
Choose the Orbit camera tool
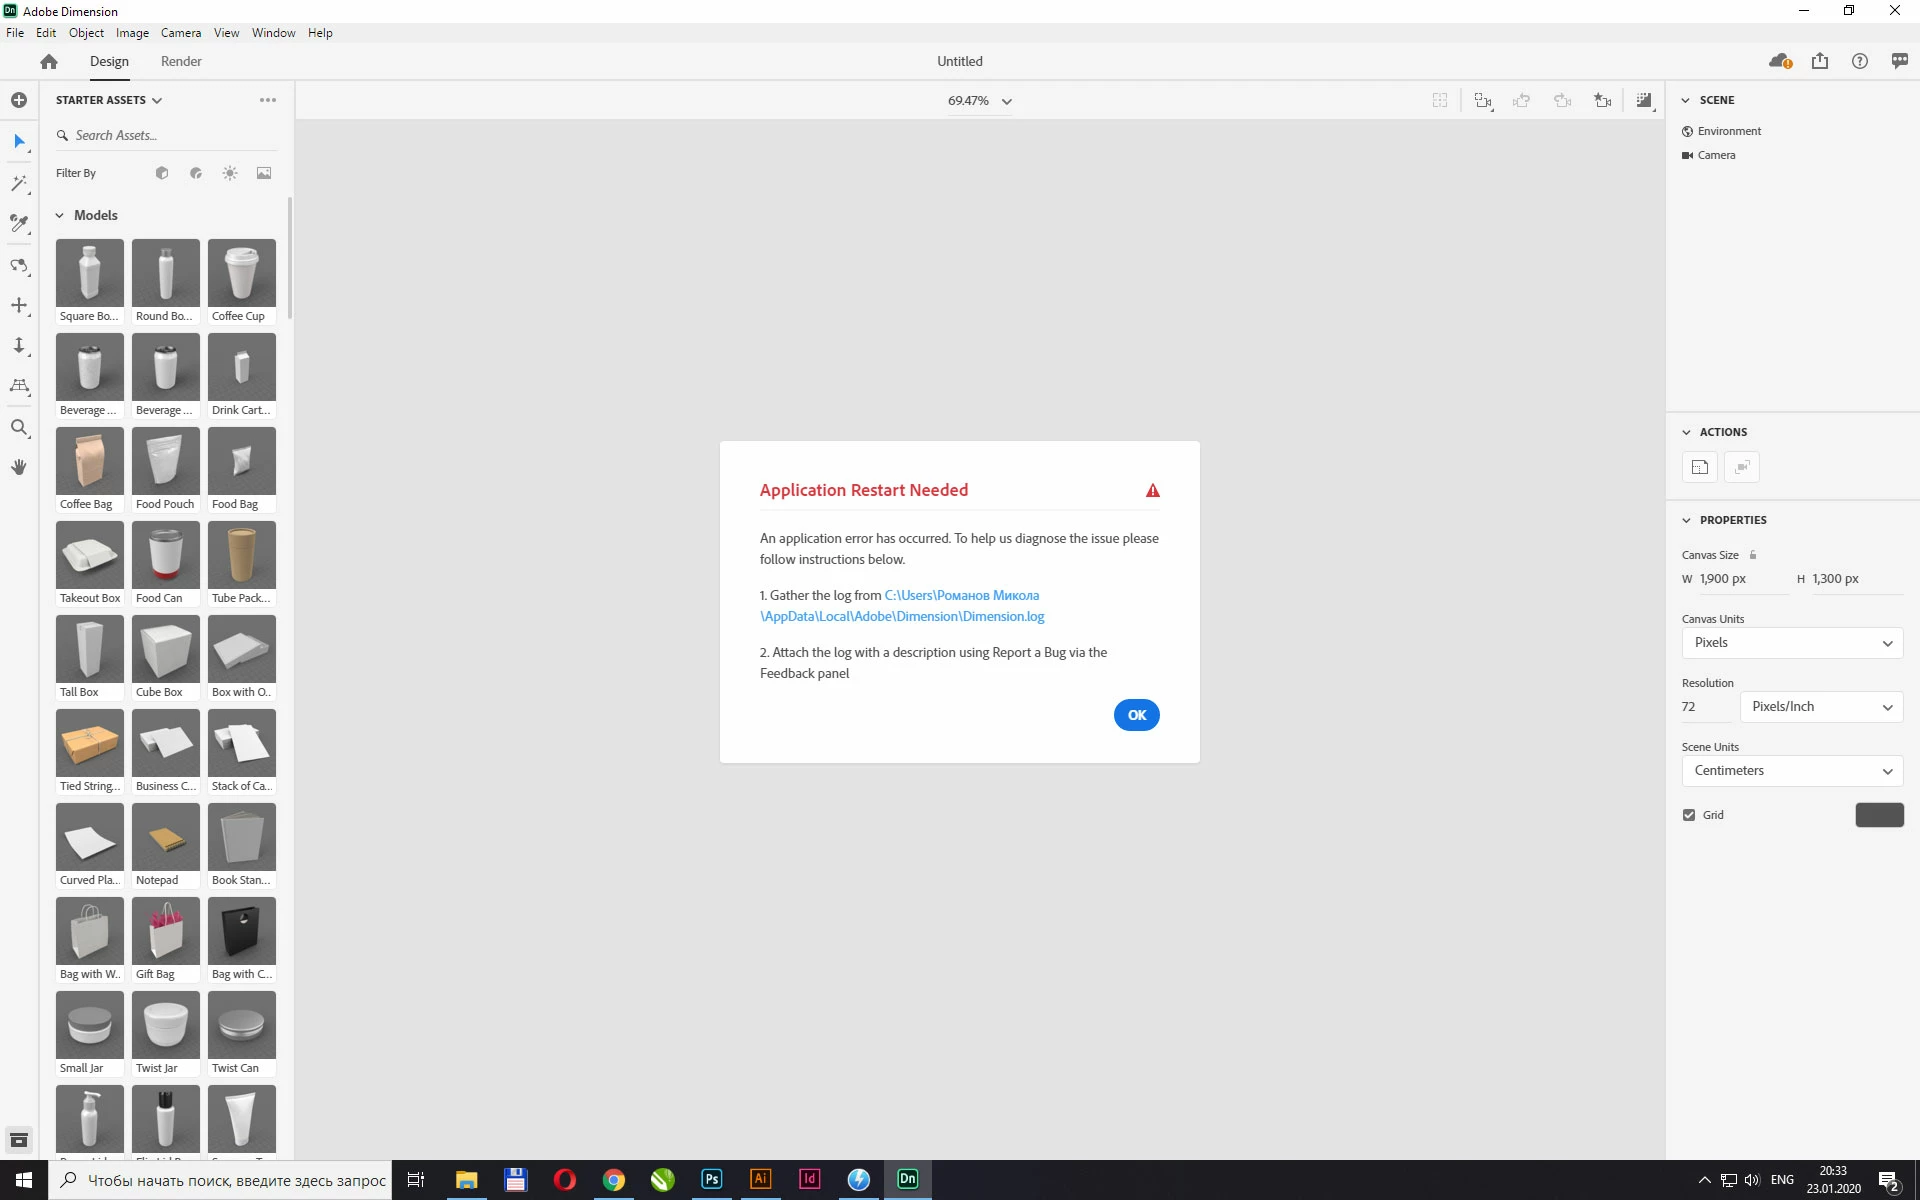tap(19, 266)
